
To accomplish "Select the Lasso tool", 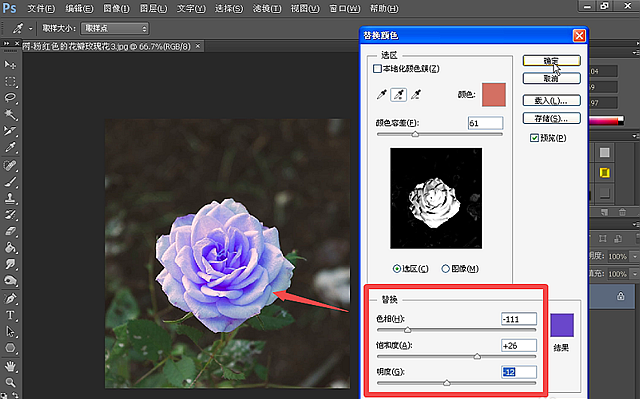I will [10, 98].
